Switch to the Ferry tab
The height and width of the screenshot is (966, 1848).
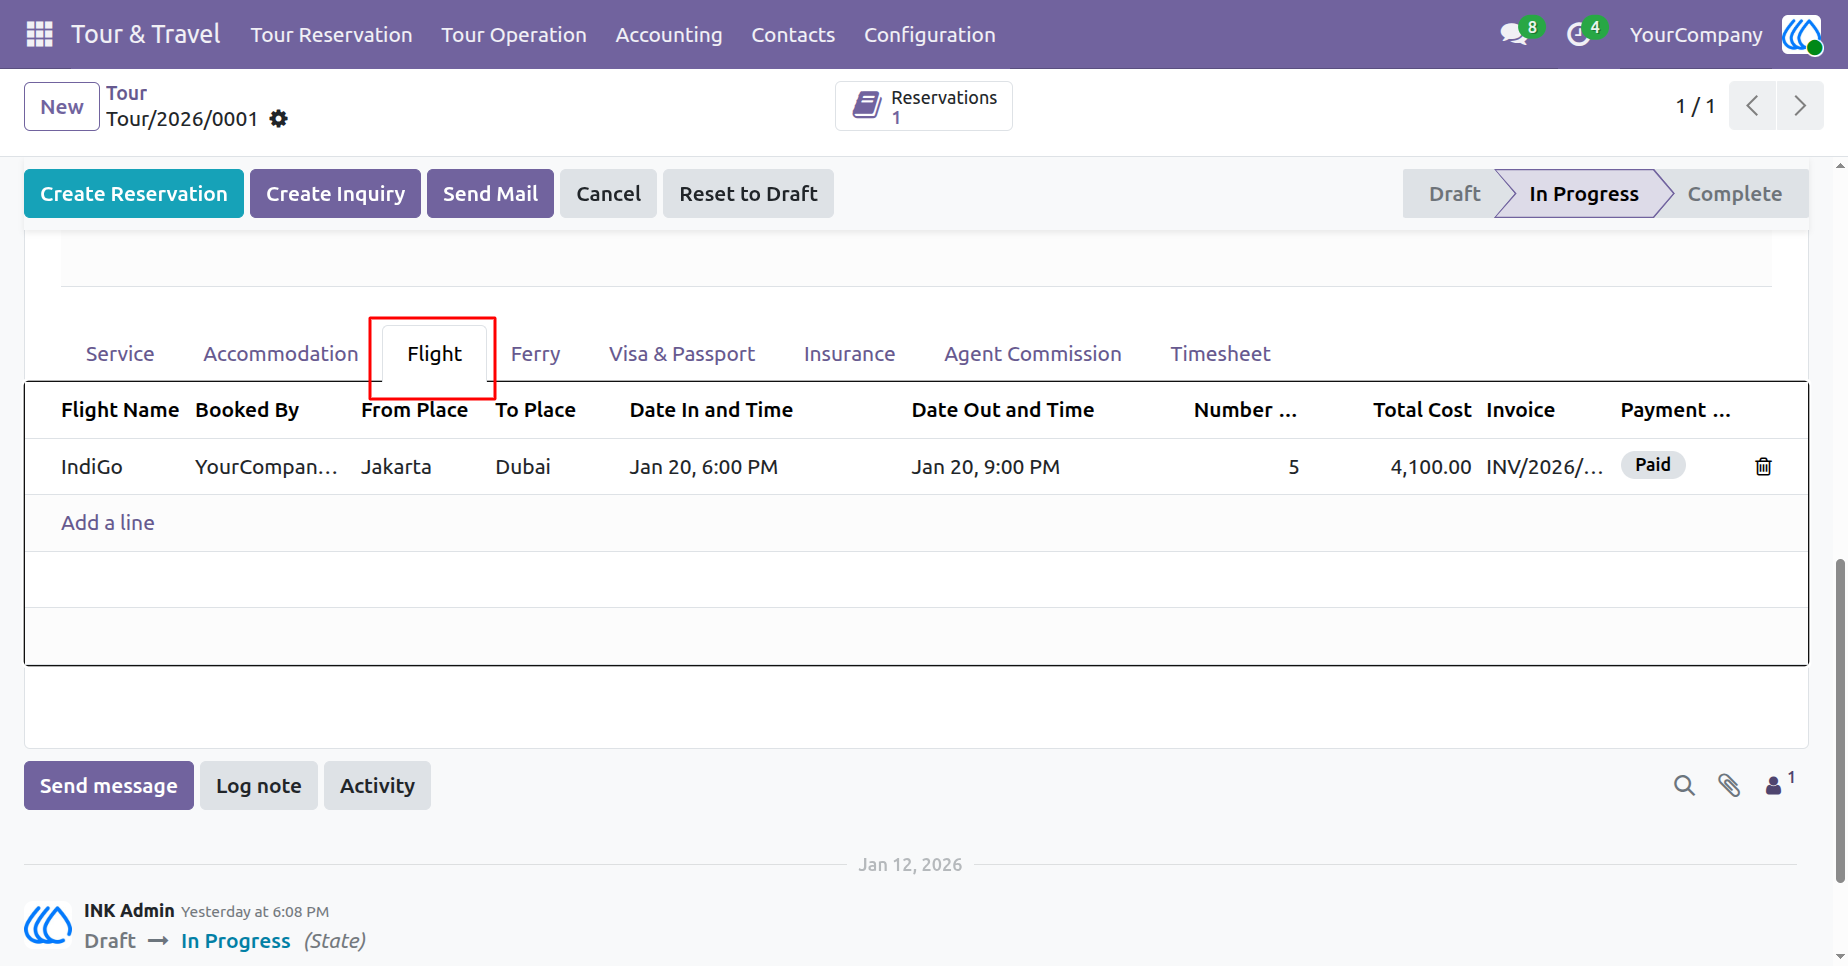pos(536,354)
